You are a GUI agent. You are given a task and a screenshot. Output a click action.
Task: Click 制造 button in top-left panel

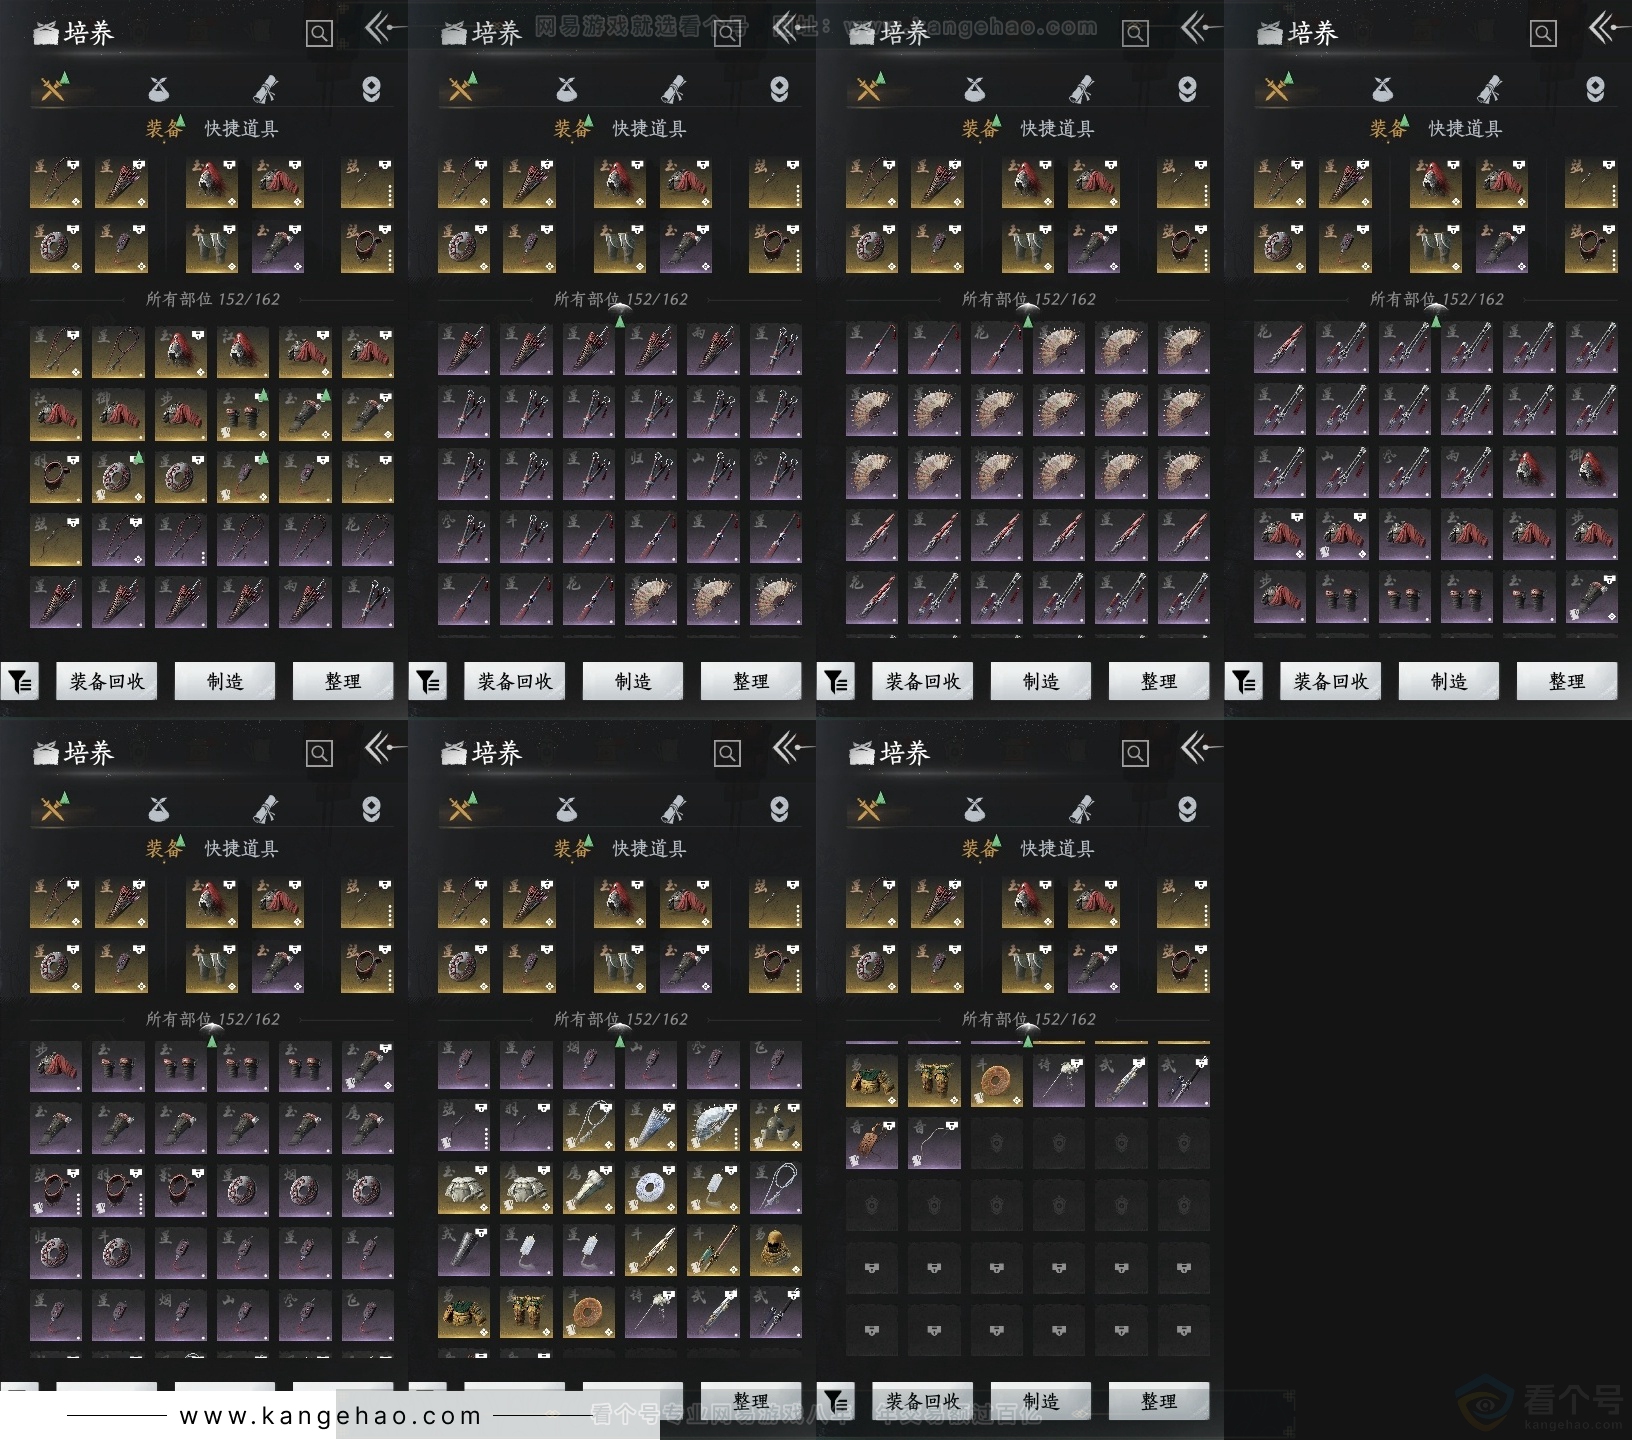(x=225, y=681)
